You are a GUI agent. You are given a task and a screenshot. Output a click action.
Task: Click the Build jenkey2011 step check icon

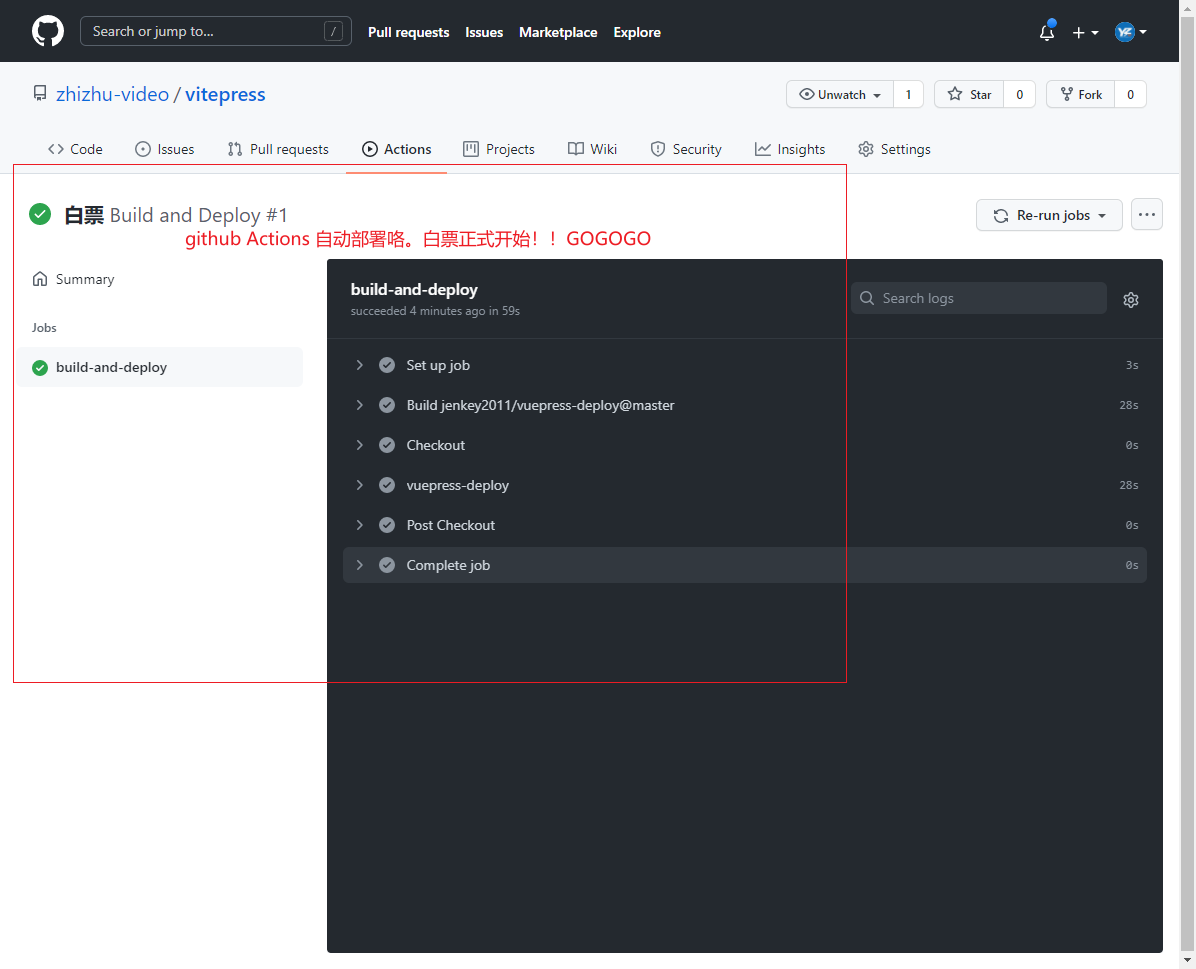[x=387, y=405]
